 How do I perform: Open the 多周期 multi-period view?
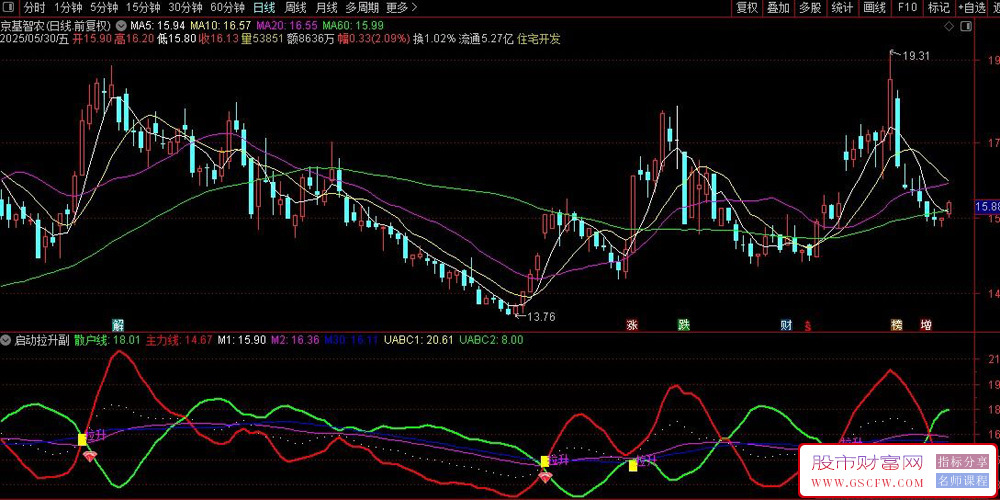(x=362, y=8)
